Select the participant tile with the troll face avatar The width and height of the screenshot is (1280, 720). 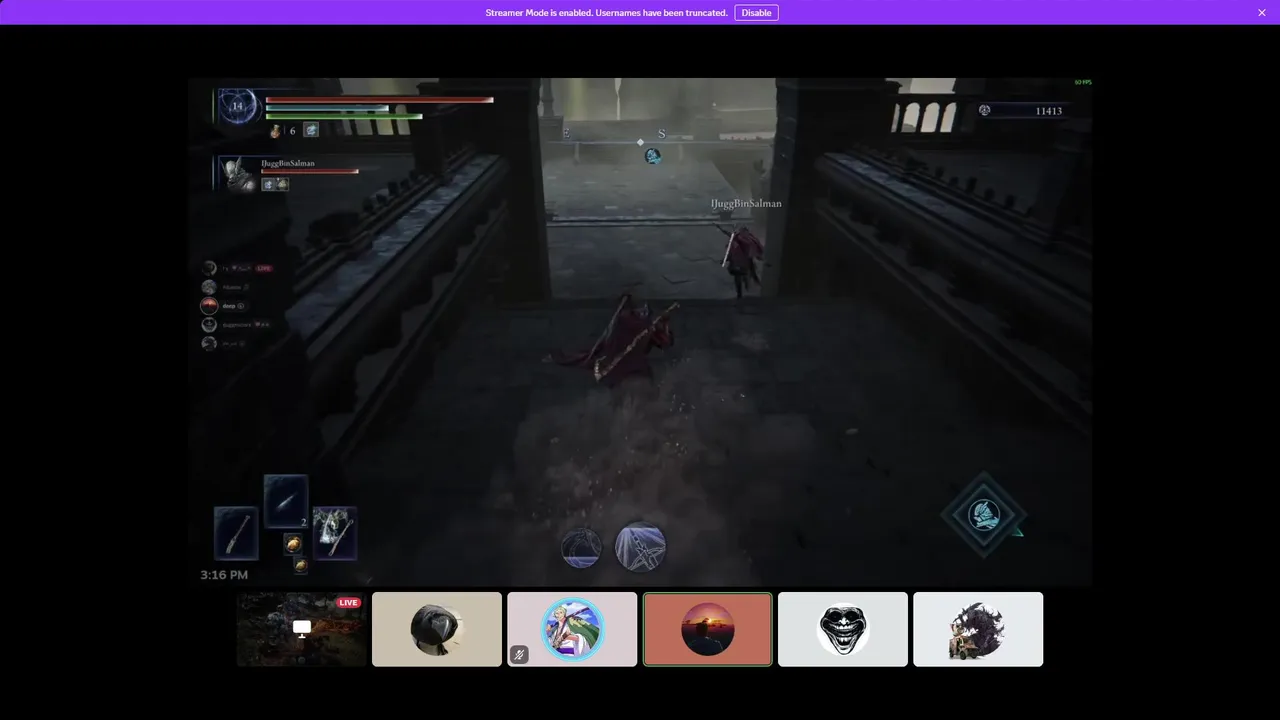point(843,629)
